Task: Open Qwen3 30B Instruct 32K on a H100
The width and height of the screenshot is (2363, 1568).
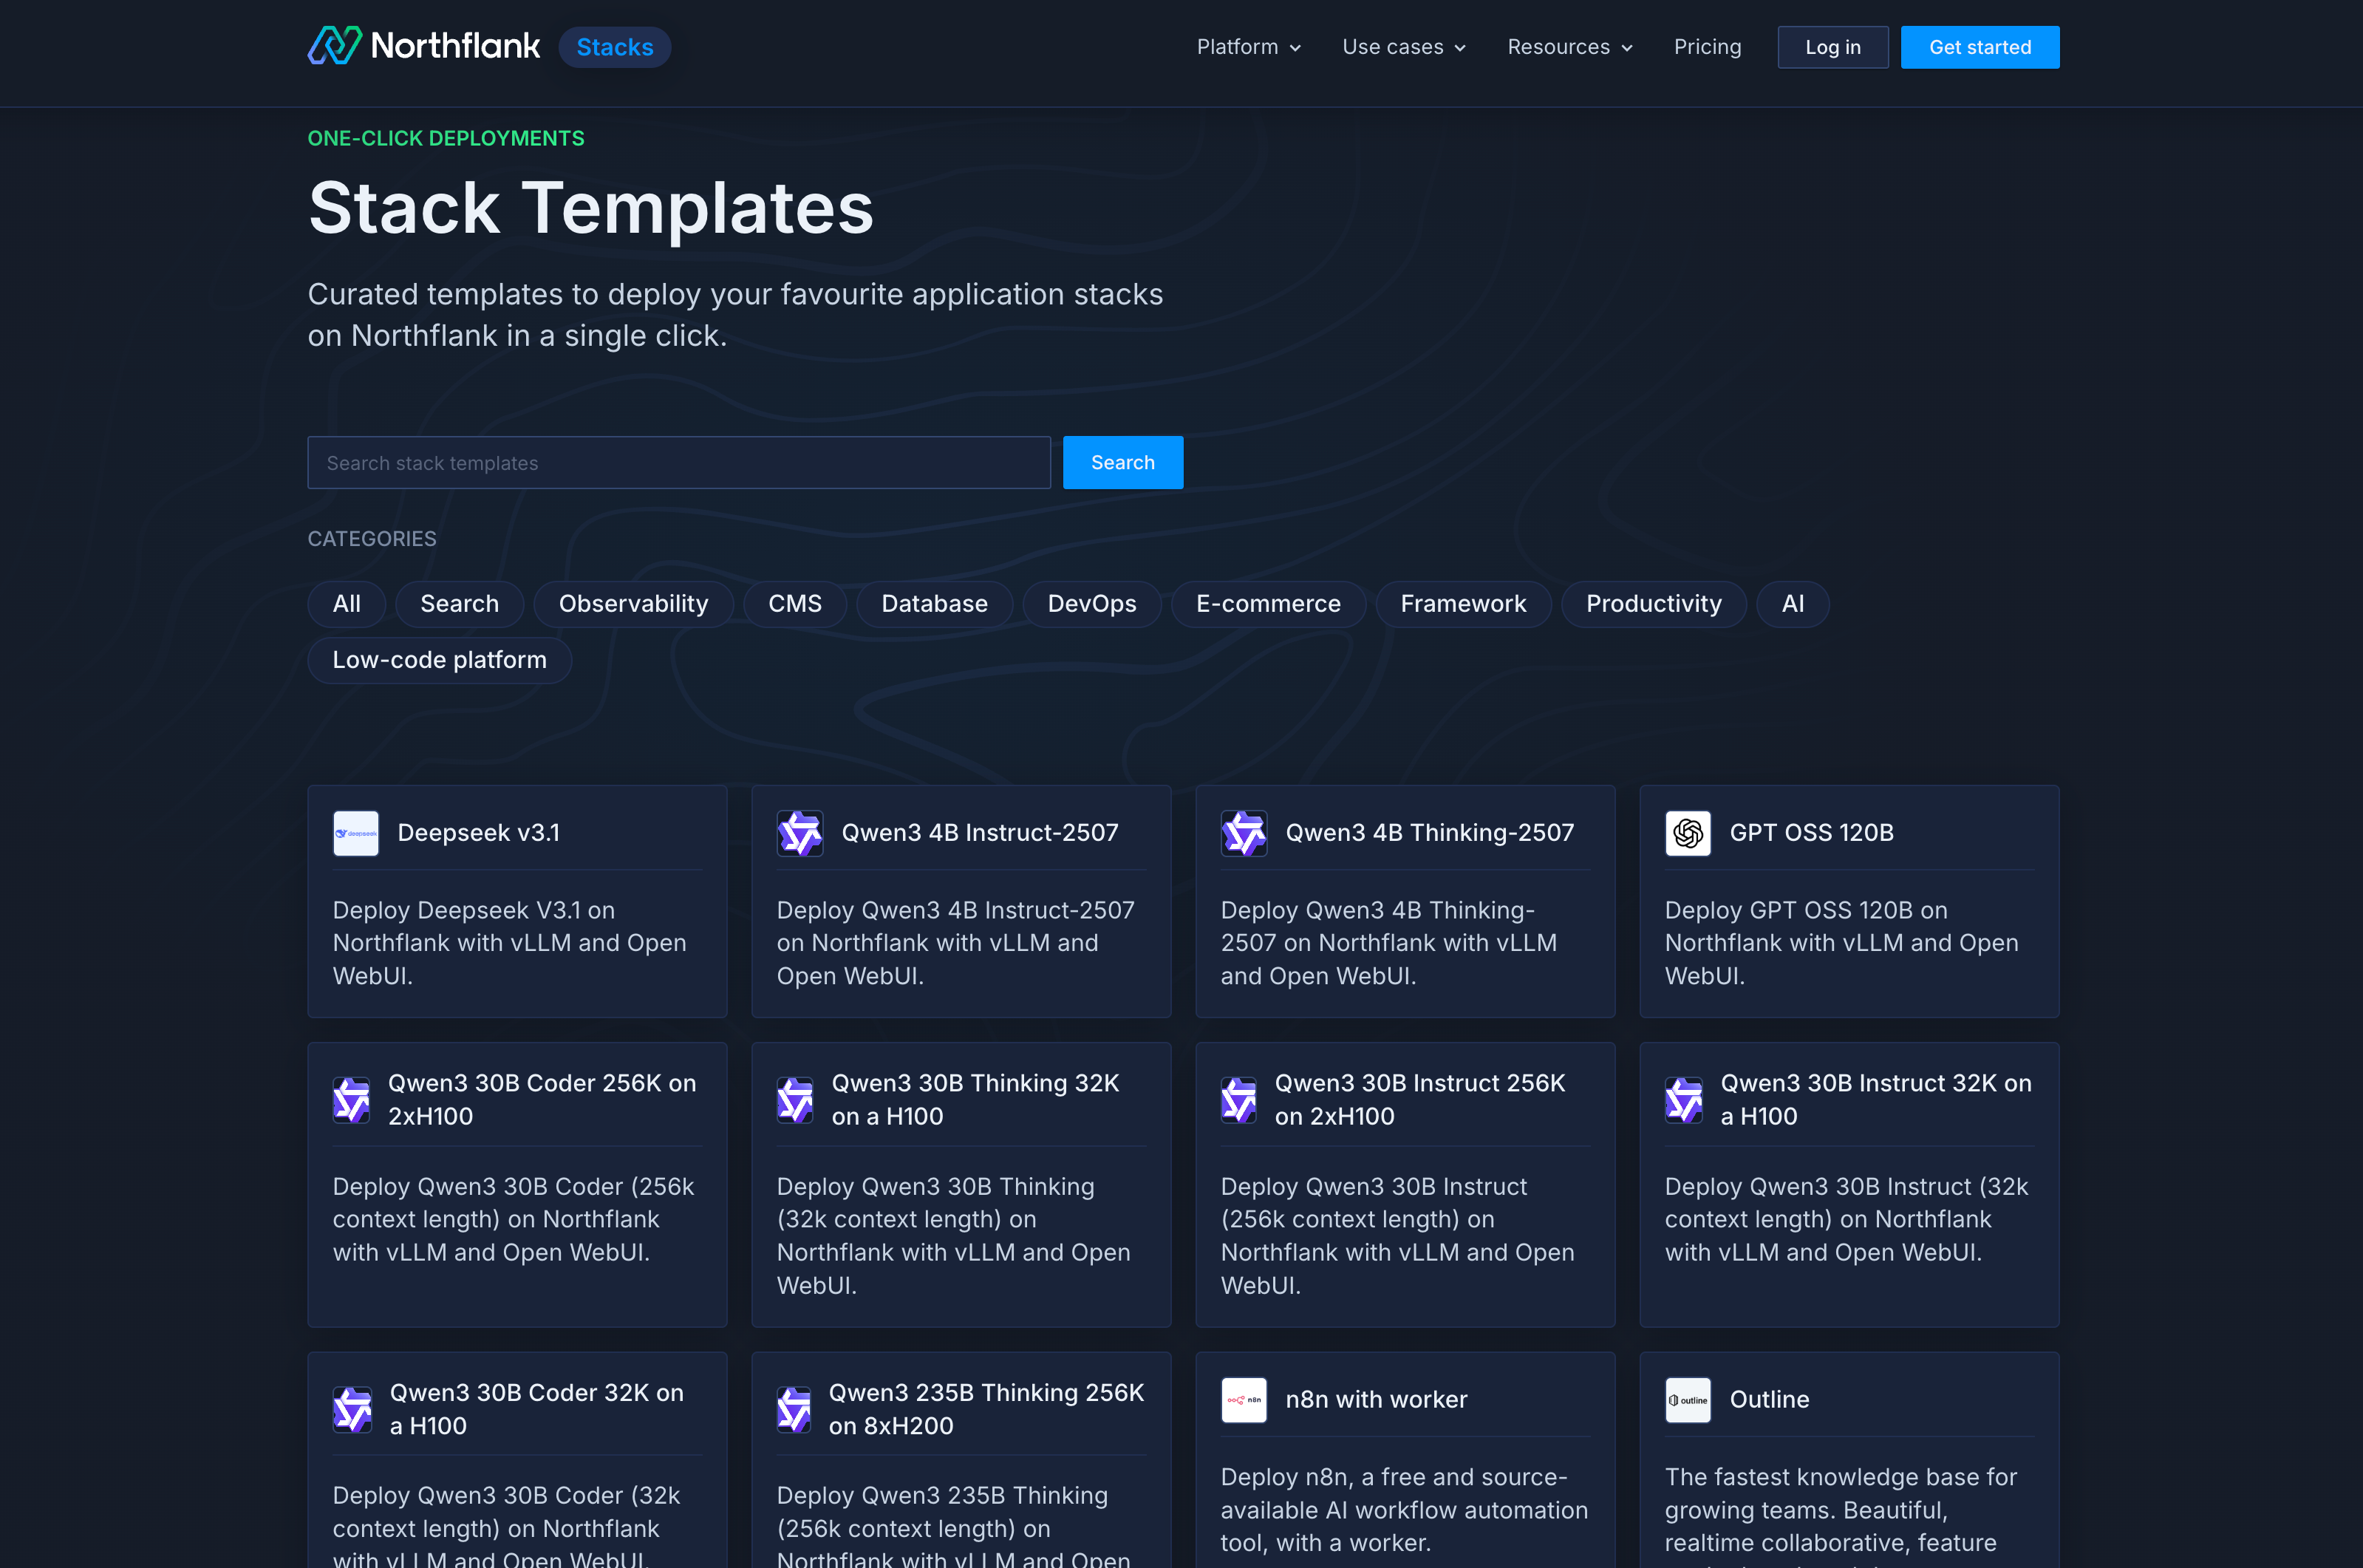Action: tap(1876, 1100)
